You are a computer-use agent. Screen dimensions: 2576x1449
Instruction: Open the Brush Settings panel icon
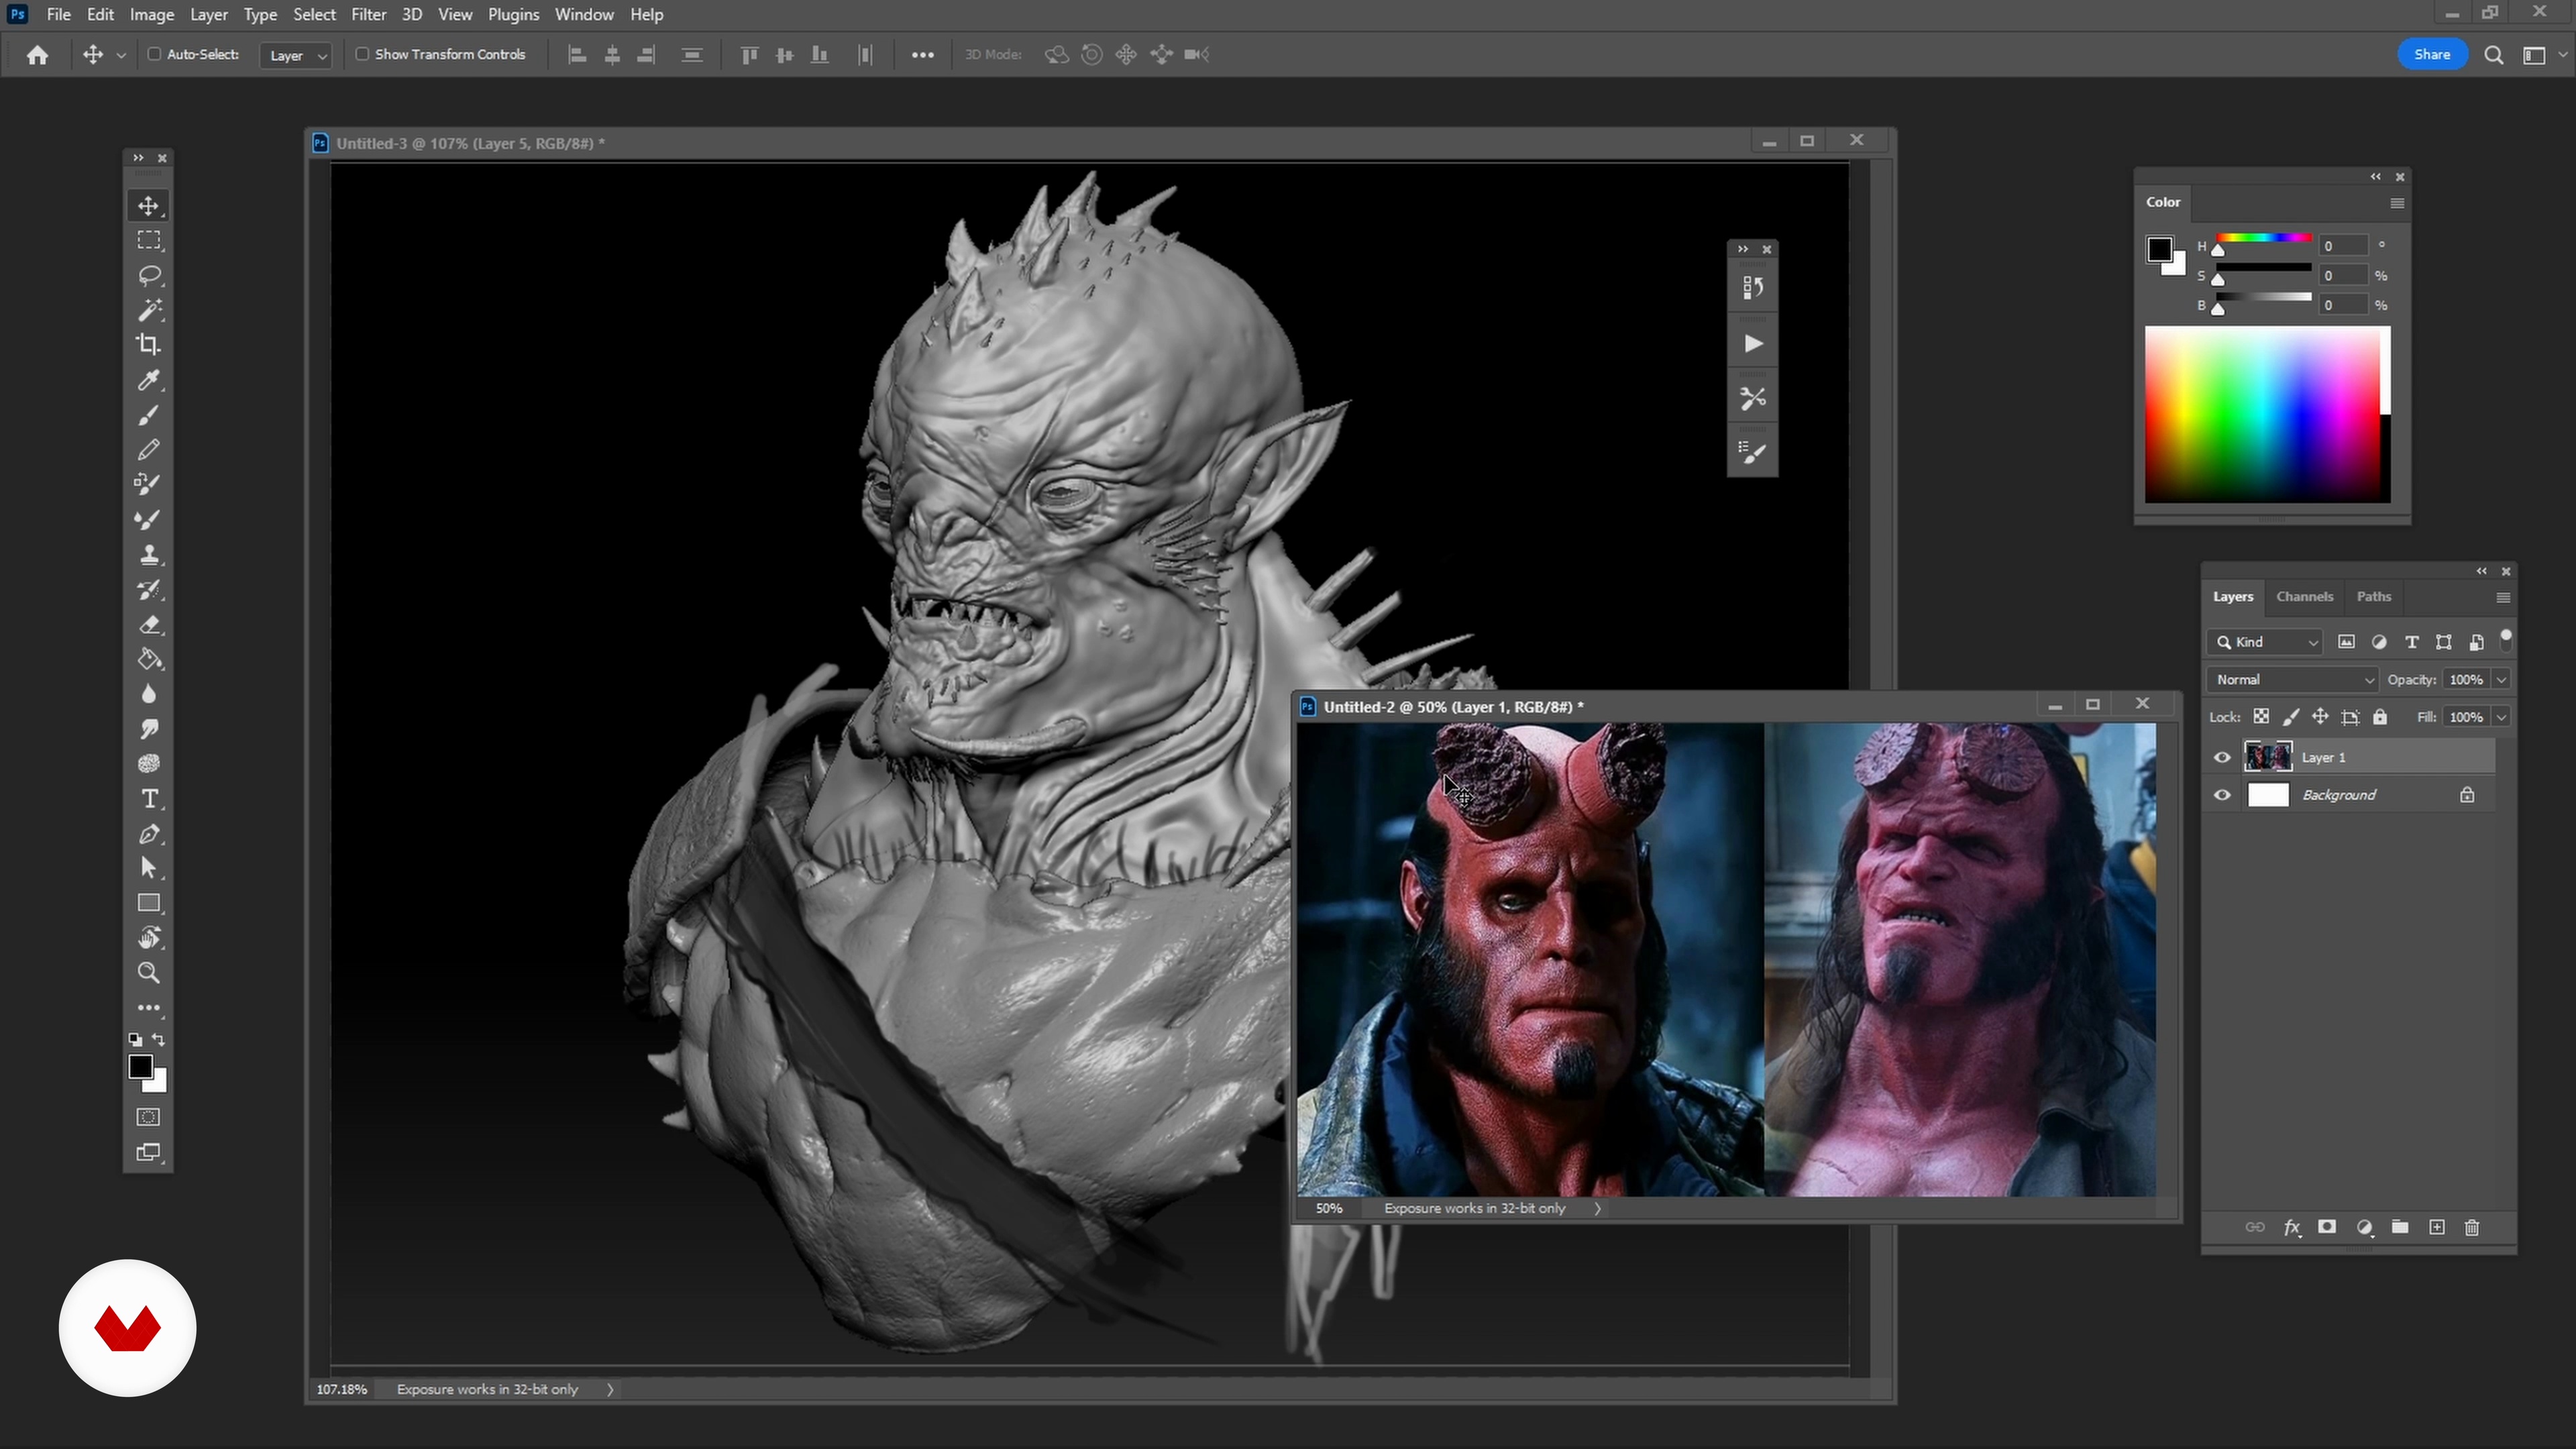click(1753, 454)
